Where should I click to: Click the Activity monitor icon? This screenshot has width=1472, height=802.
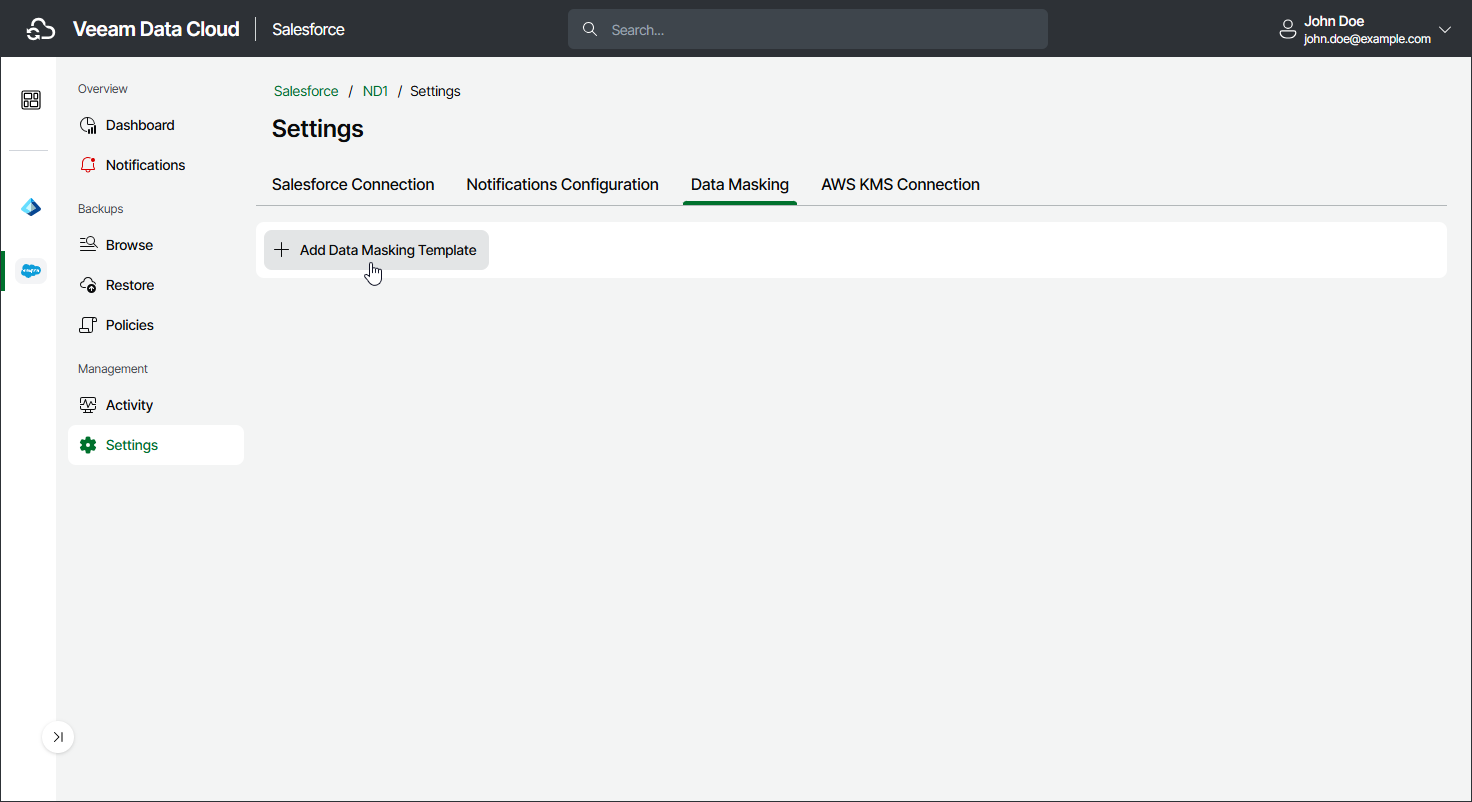click(x=88, y=405)
